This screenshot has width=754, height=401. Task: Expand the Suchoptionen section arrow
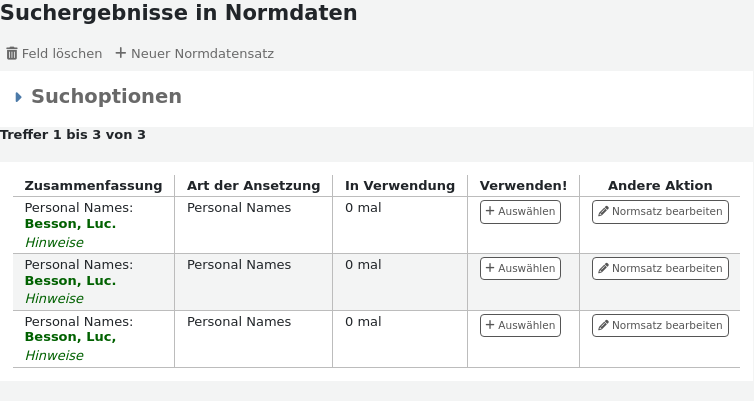(x=19, y=97)
